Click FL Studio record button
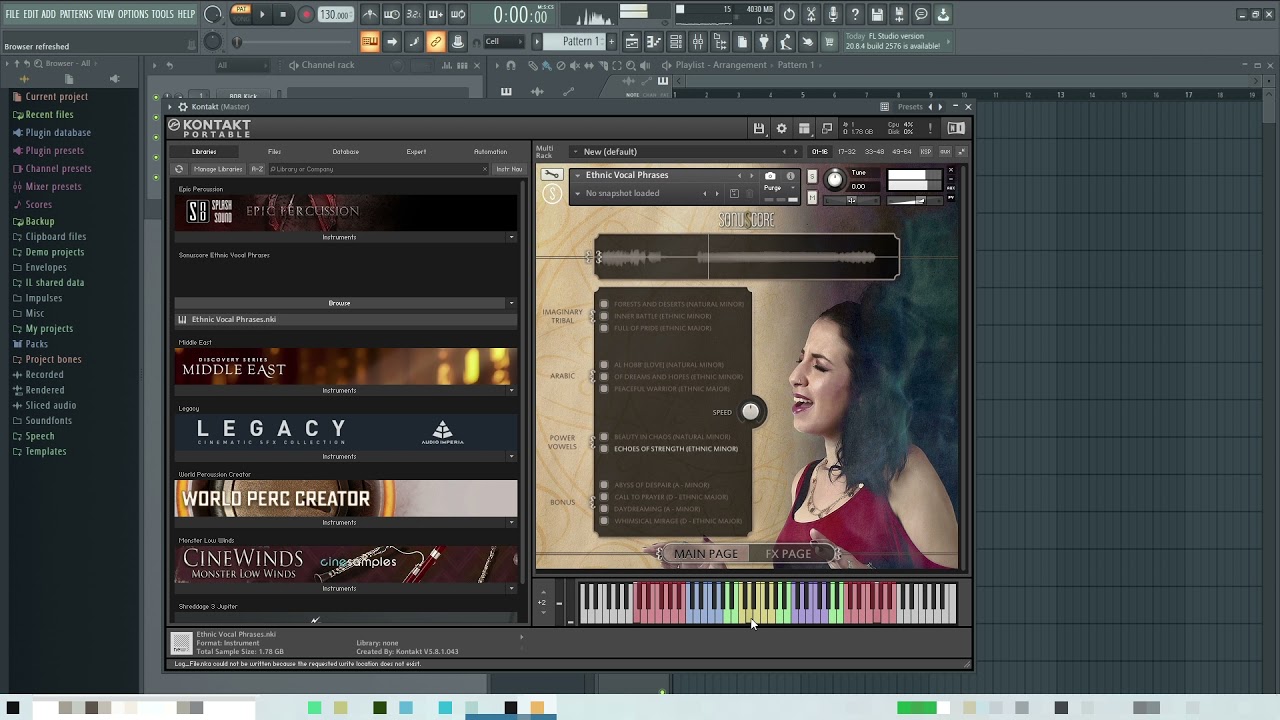This screenshot has width=1280, height=720. click(x=307, y=15)
